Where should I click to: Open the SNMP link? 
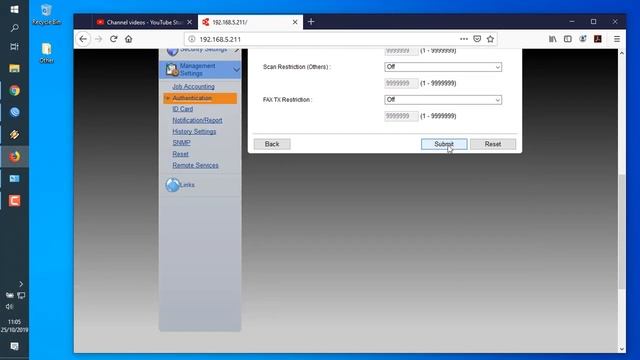181,143
